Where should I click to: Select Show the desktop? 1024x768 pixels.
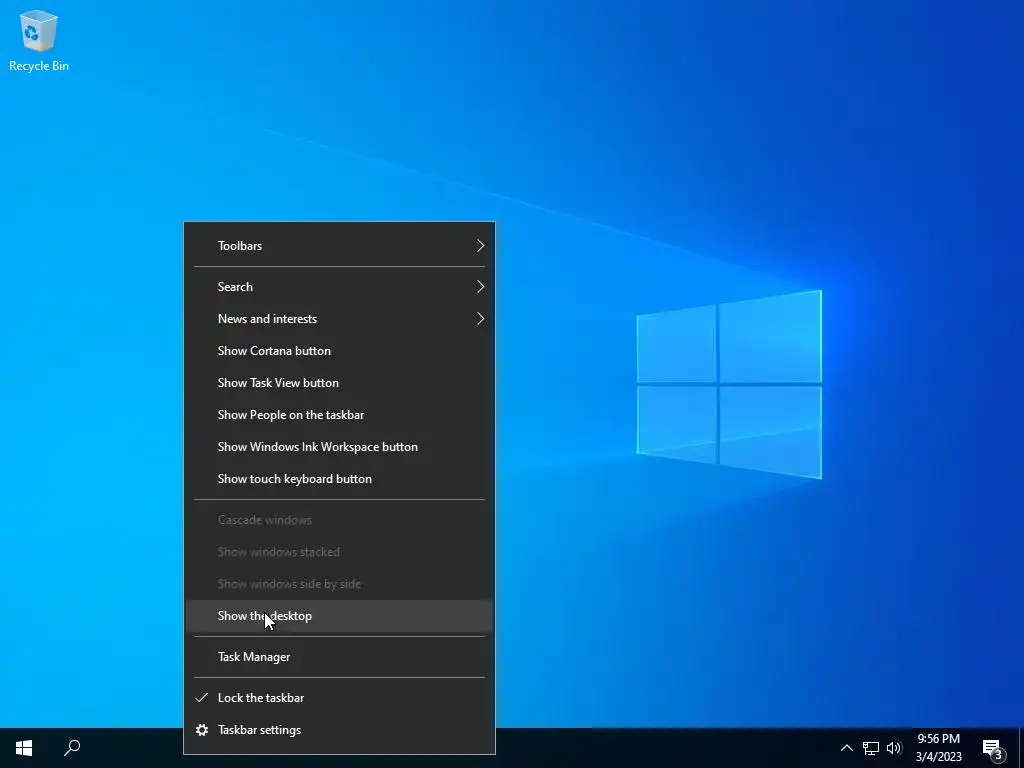point(340,616)
